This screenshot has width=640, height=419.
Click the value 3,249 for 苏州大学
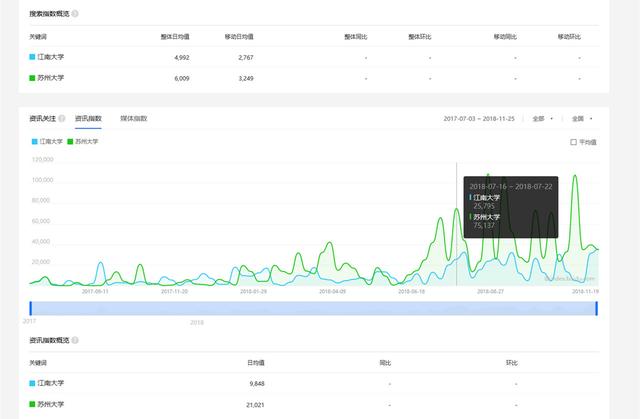click(x=246, y=78)
